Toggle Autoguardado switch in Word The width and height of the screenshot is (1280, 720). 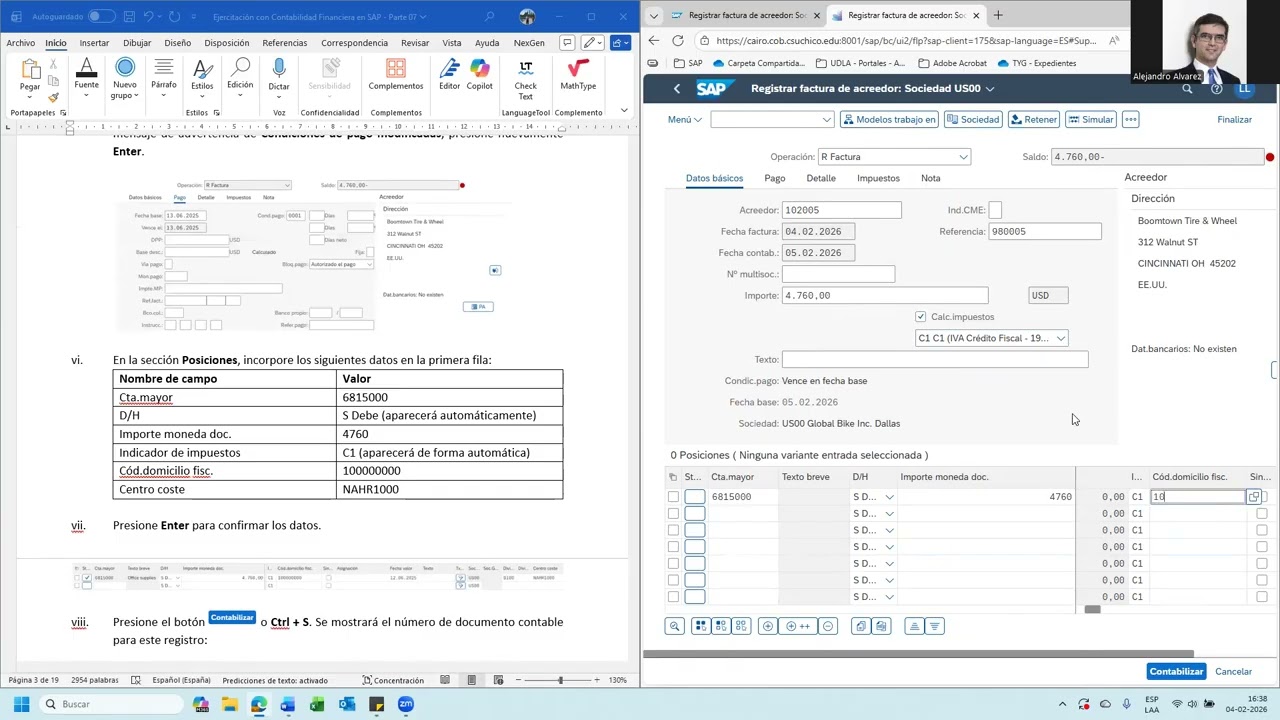tap(101, 17)
